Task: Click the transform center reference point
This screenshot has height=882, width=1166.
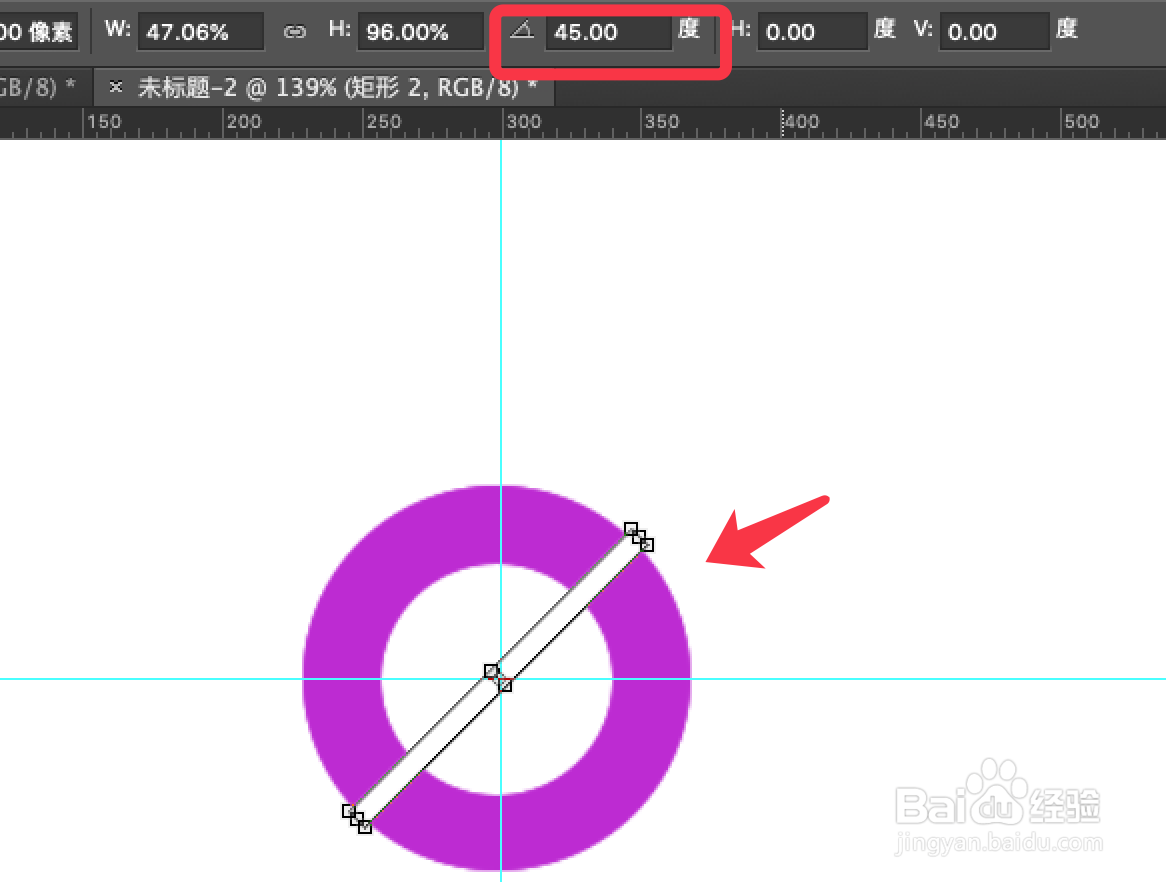Action: coord(497,678)
